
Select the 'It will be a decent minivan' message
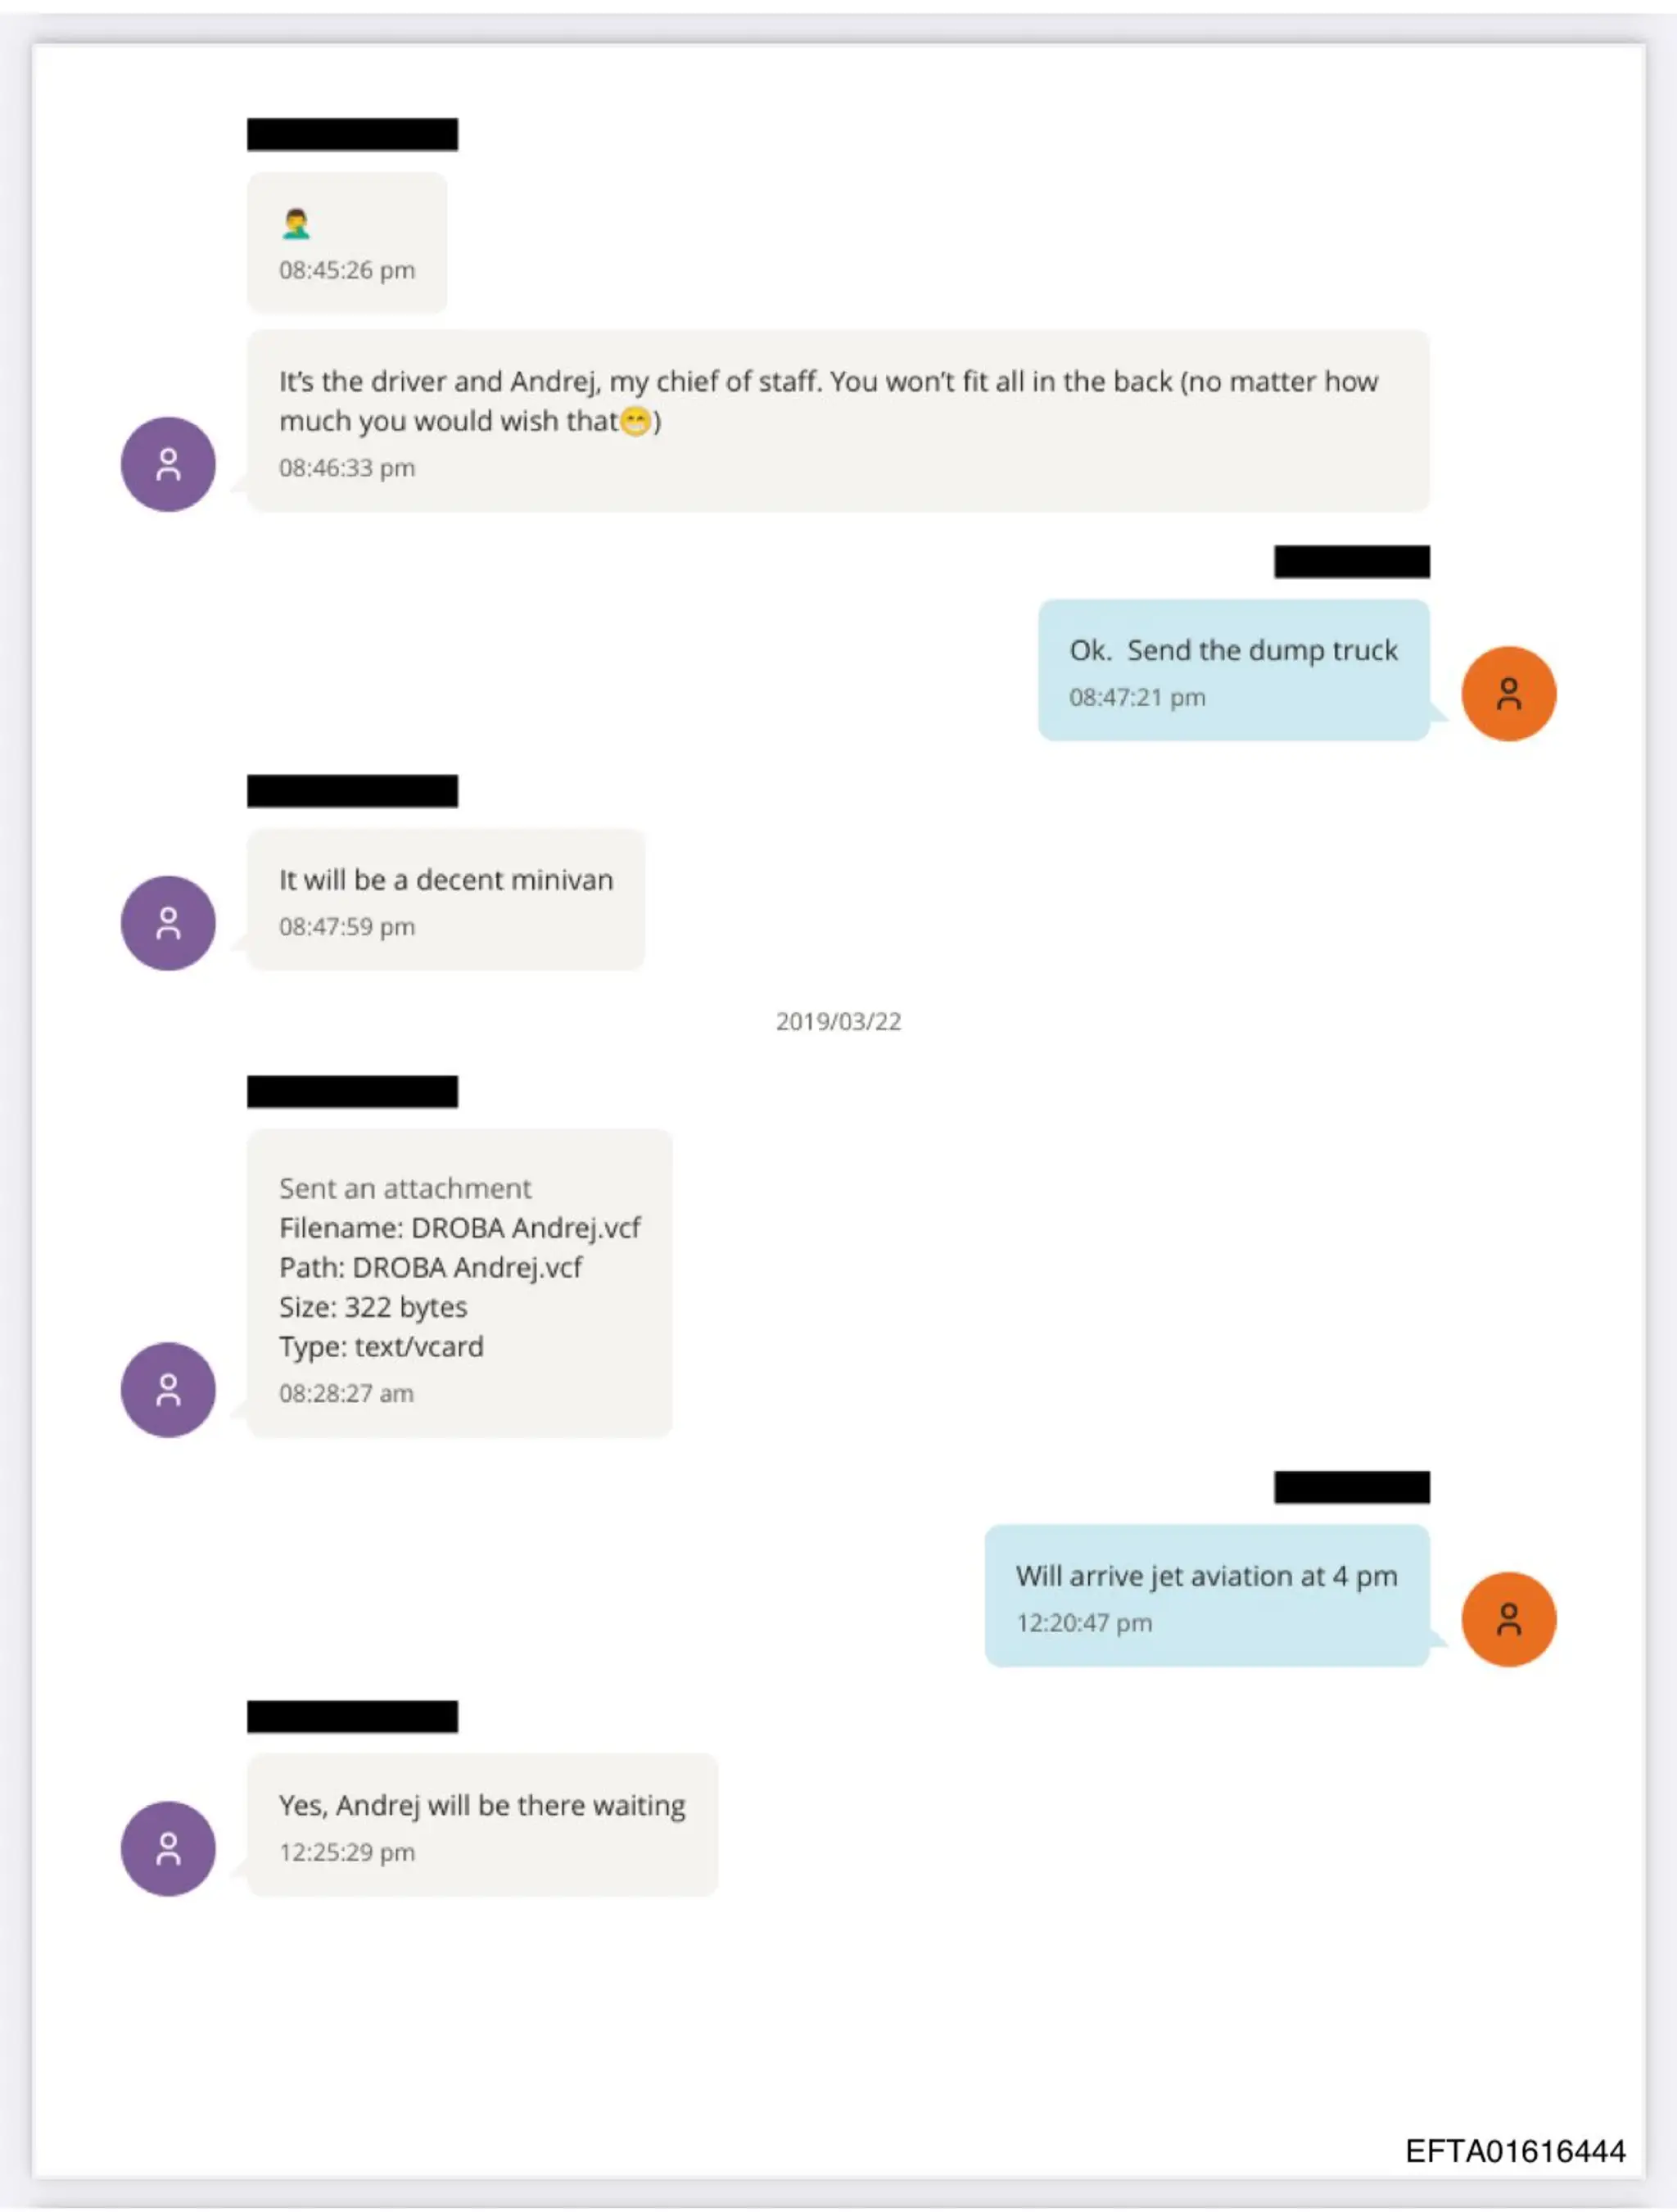pyautogui.click(x=445, y=899)
